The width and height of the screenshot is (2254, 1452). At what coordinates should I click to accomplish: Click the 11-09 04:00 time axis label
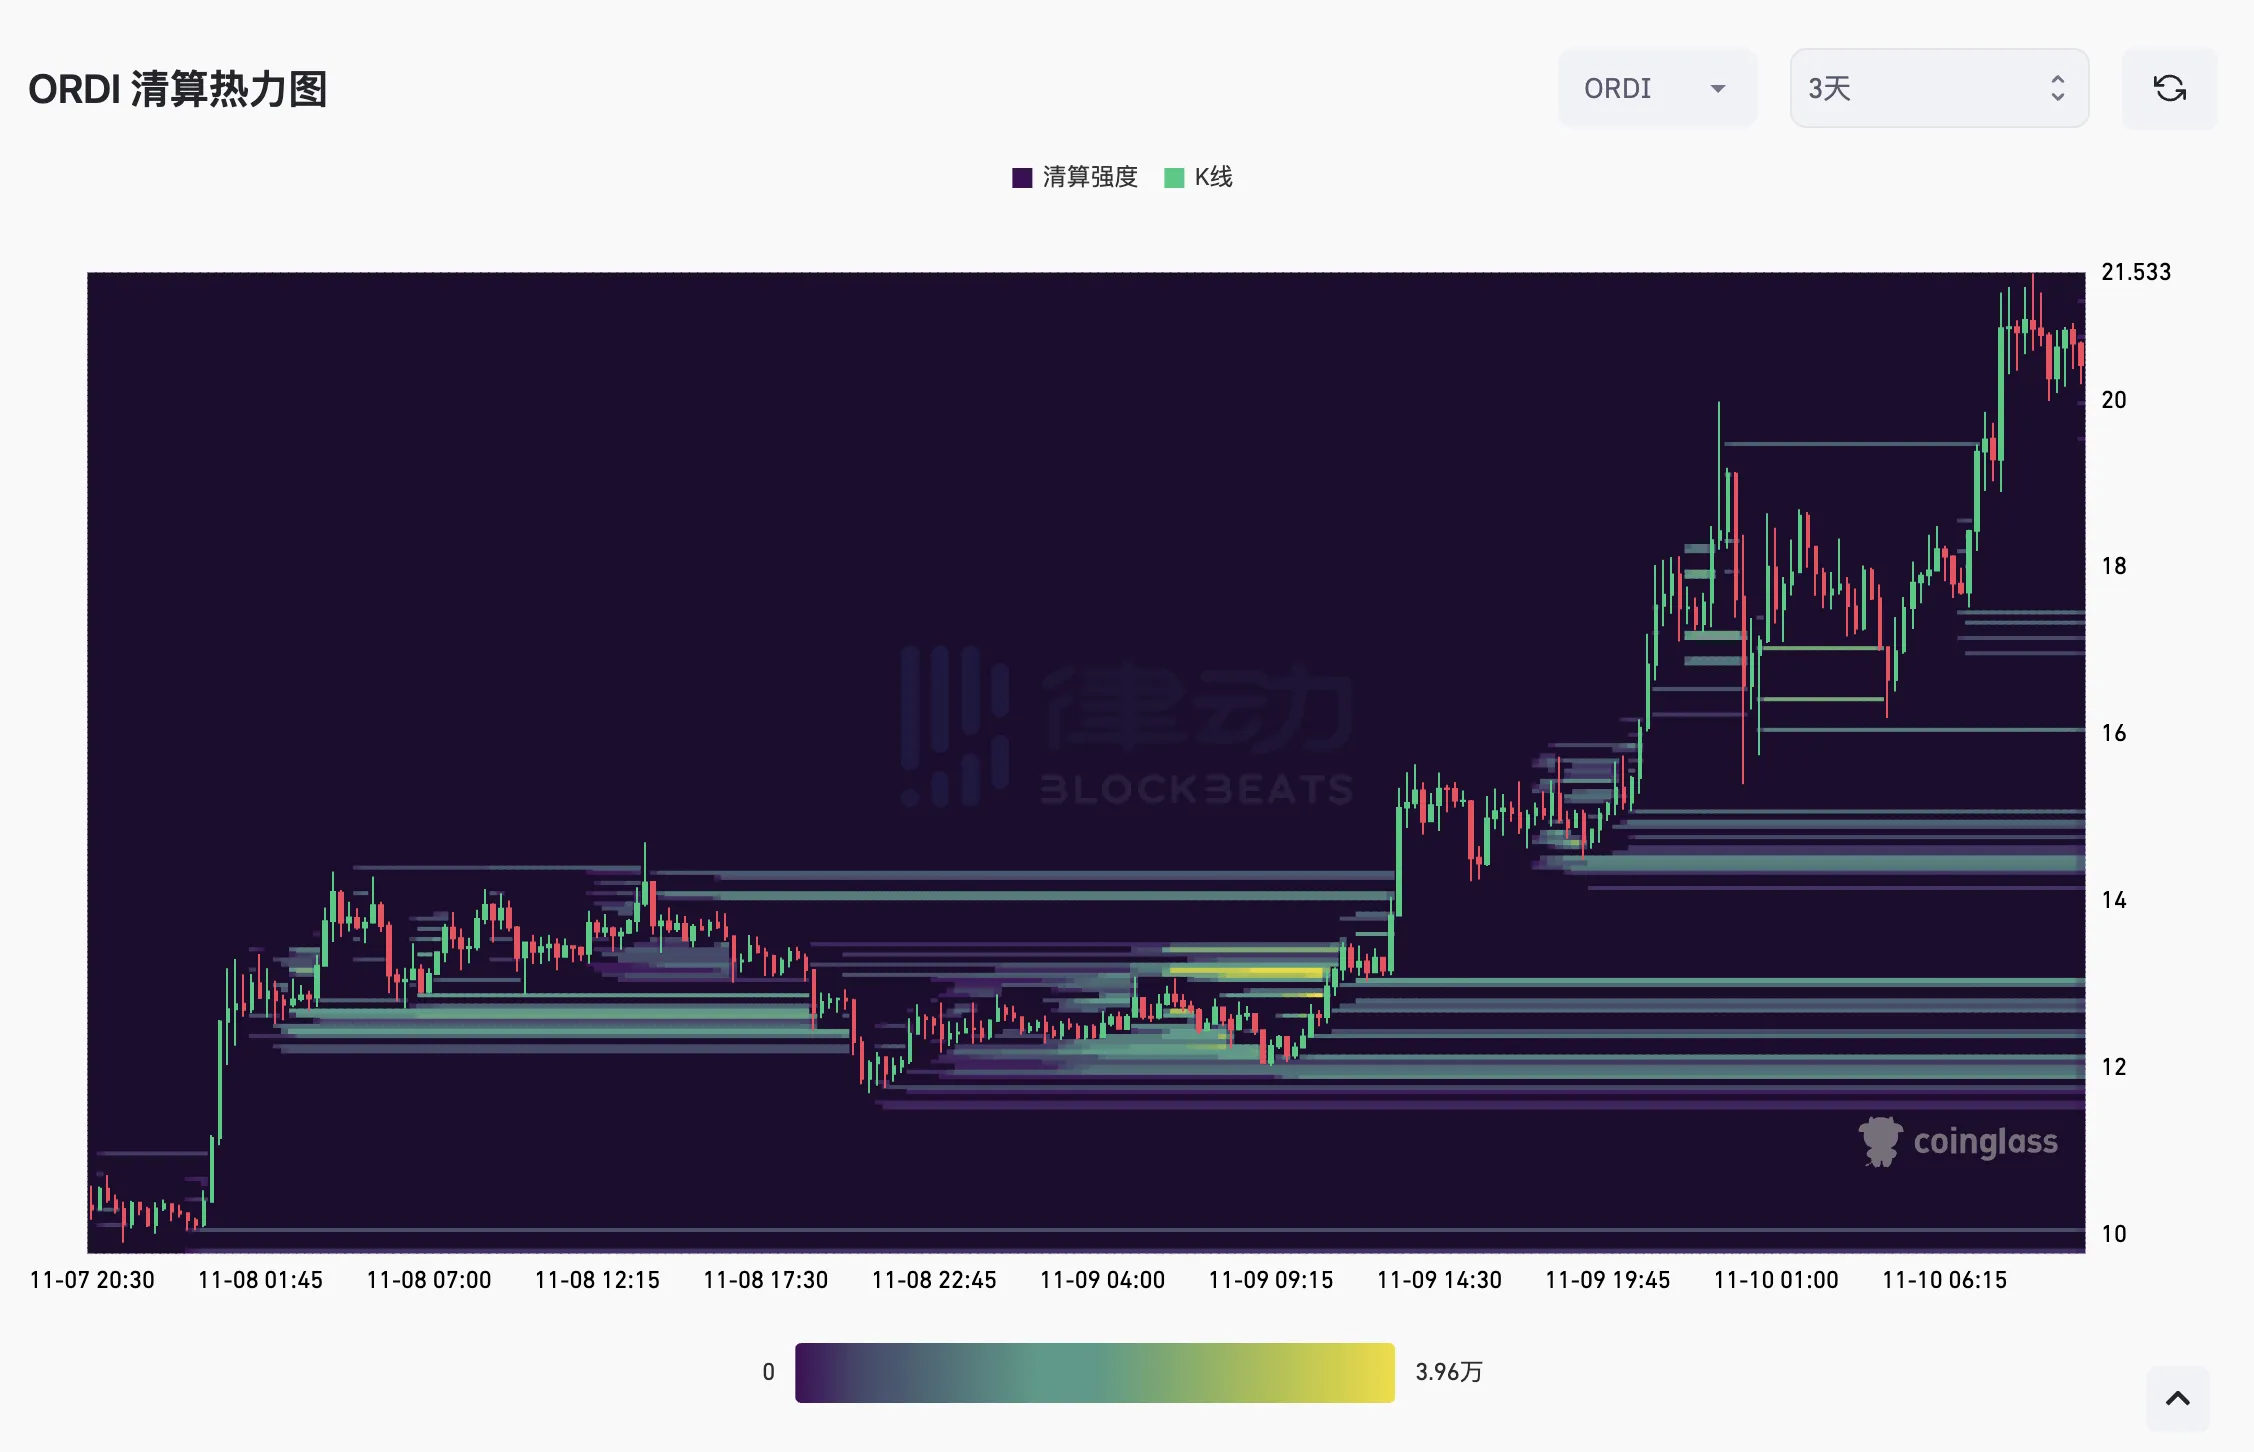pyautogui.click(x=1102, y=1280)
